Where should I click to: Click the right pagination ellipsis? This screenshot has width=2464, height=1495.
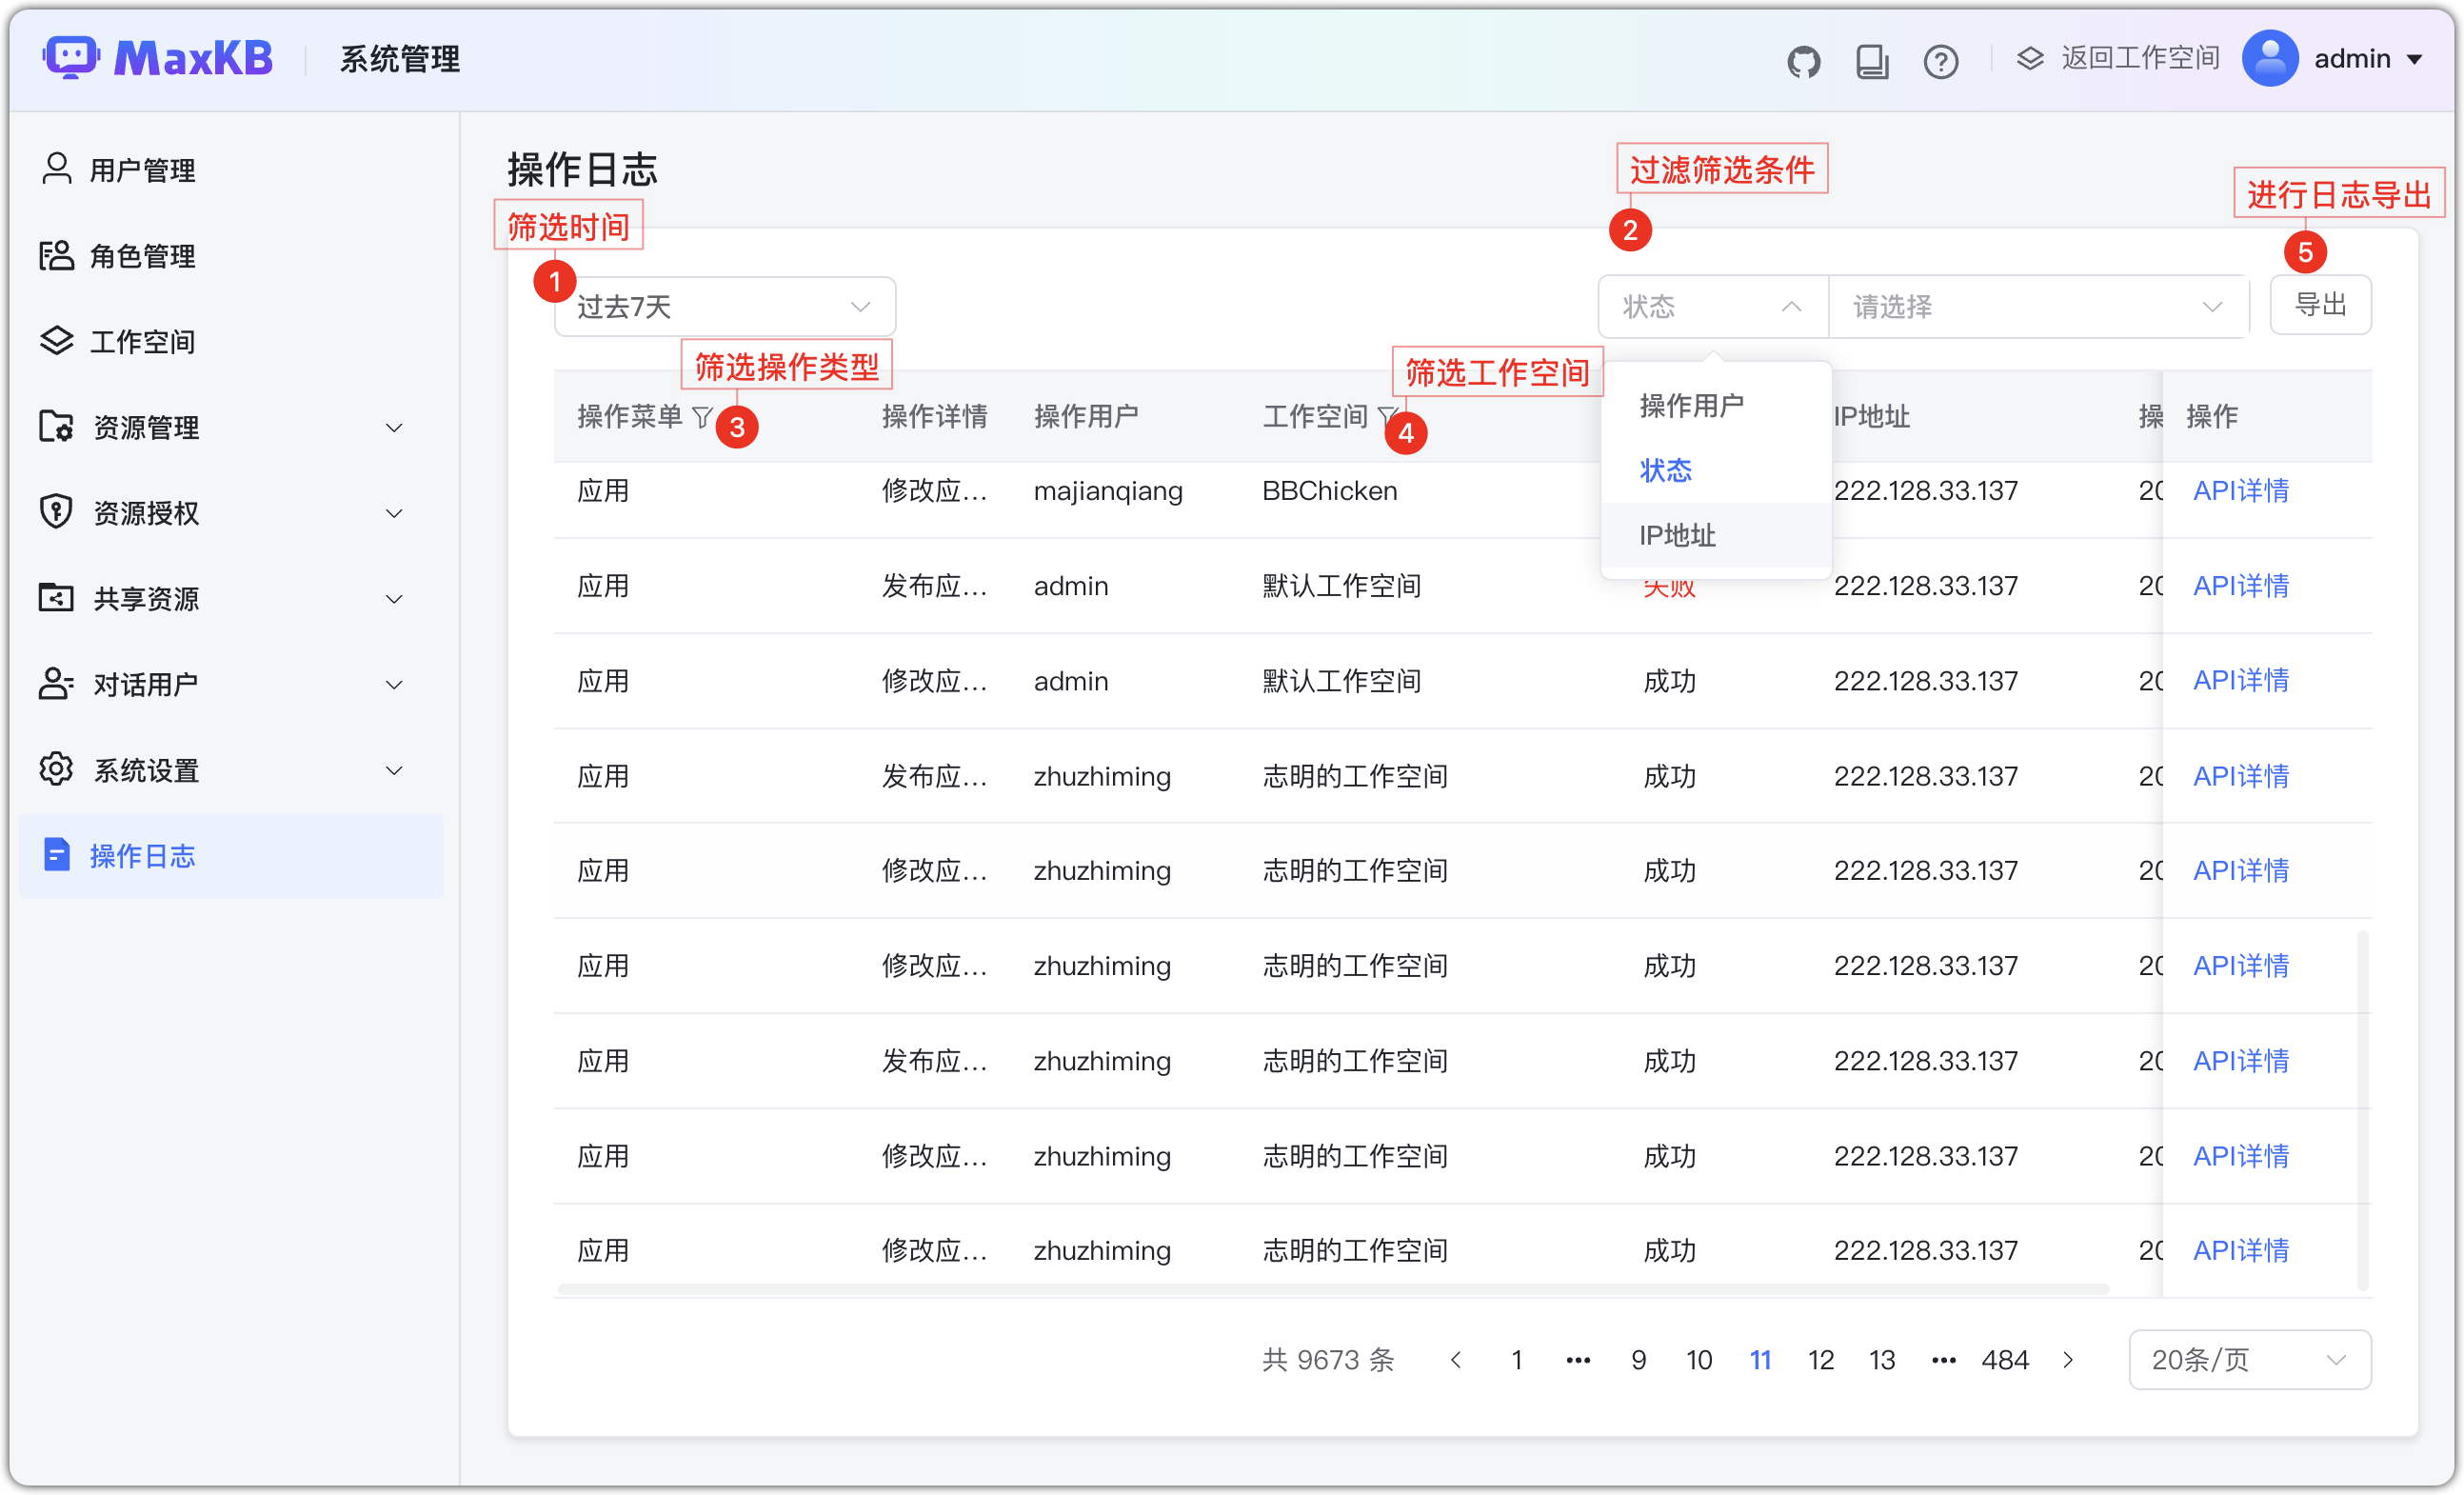1944,1360
